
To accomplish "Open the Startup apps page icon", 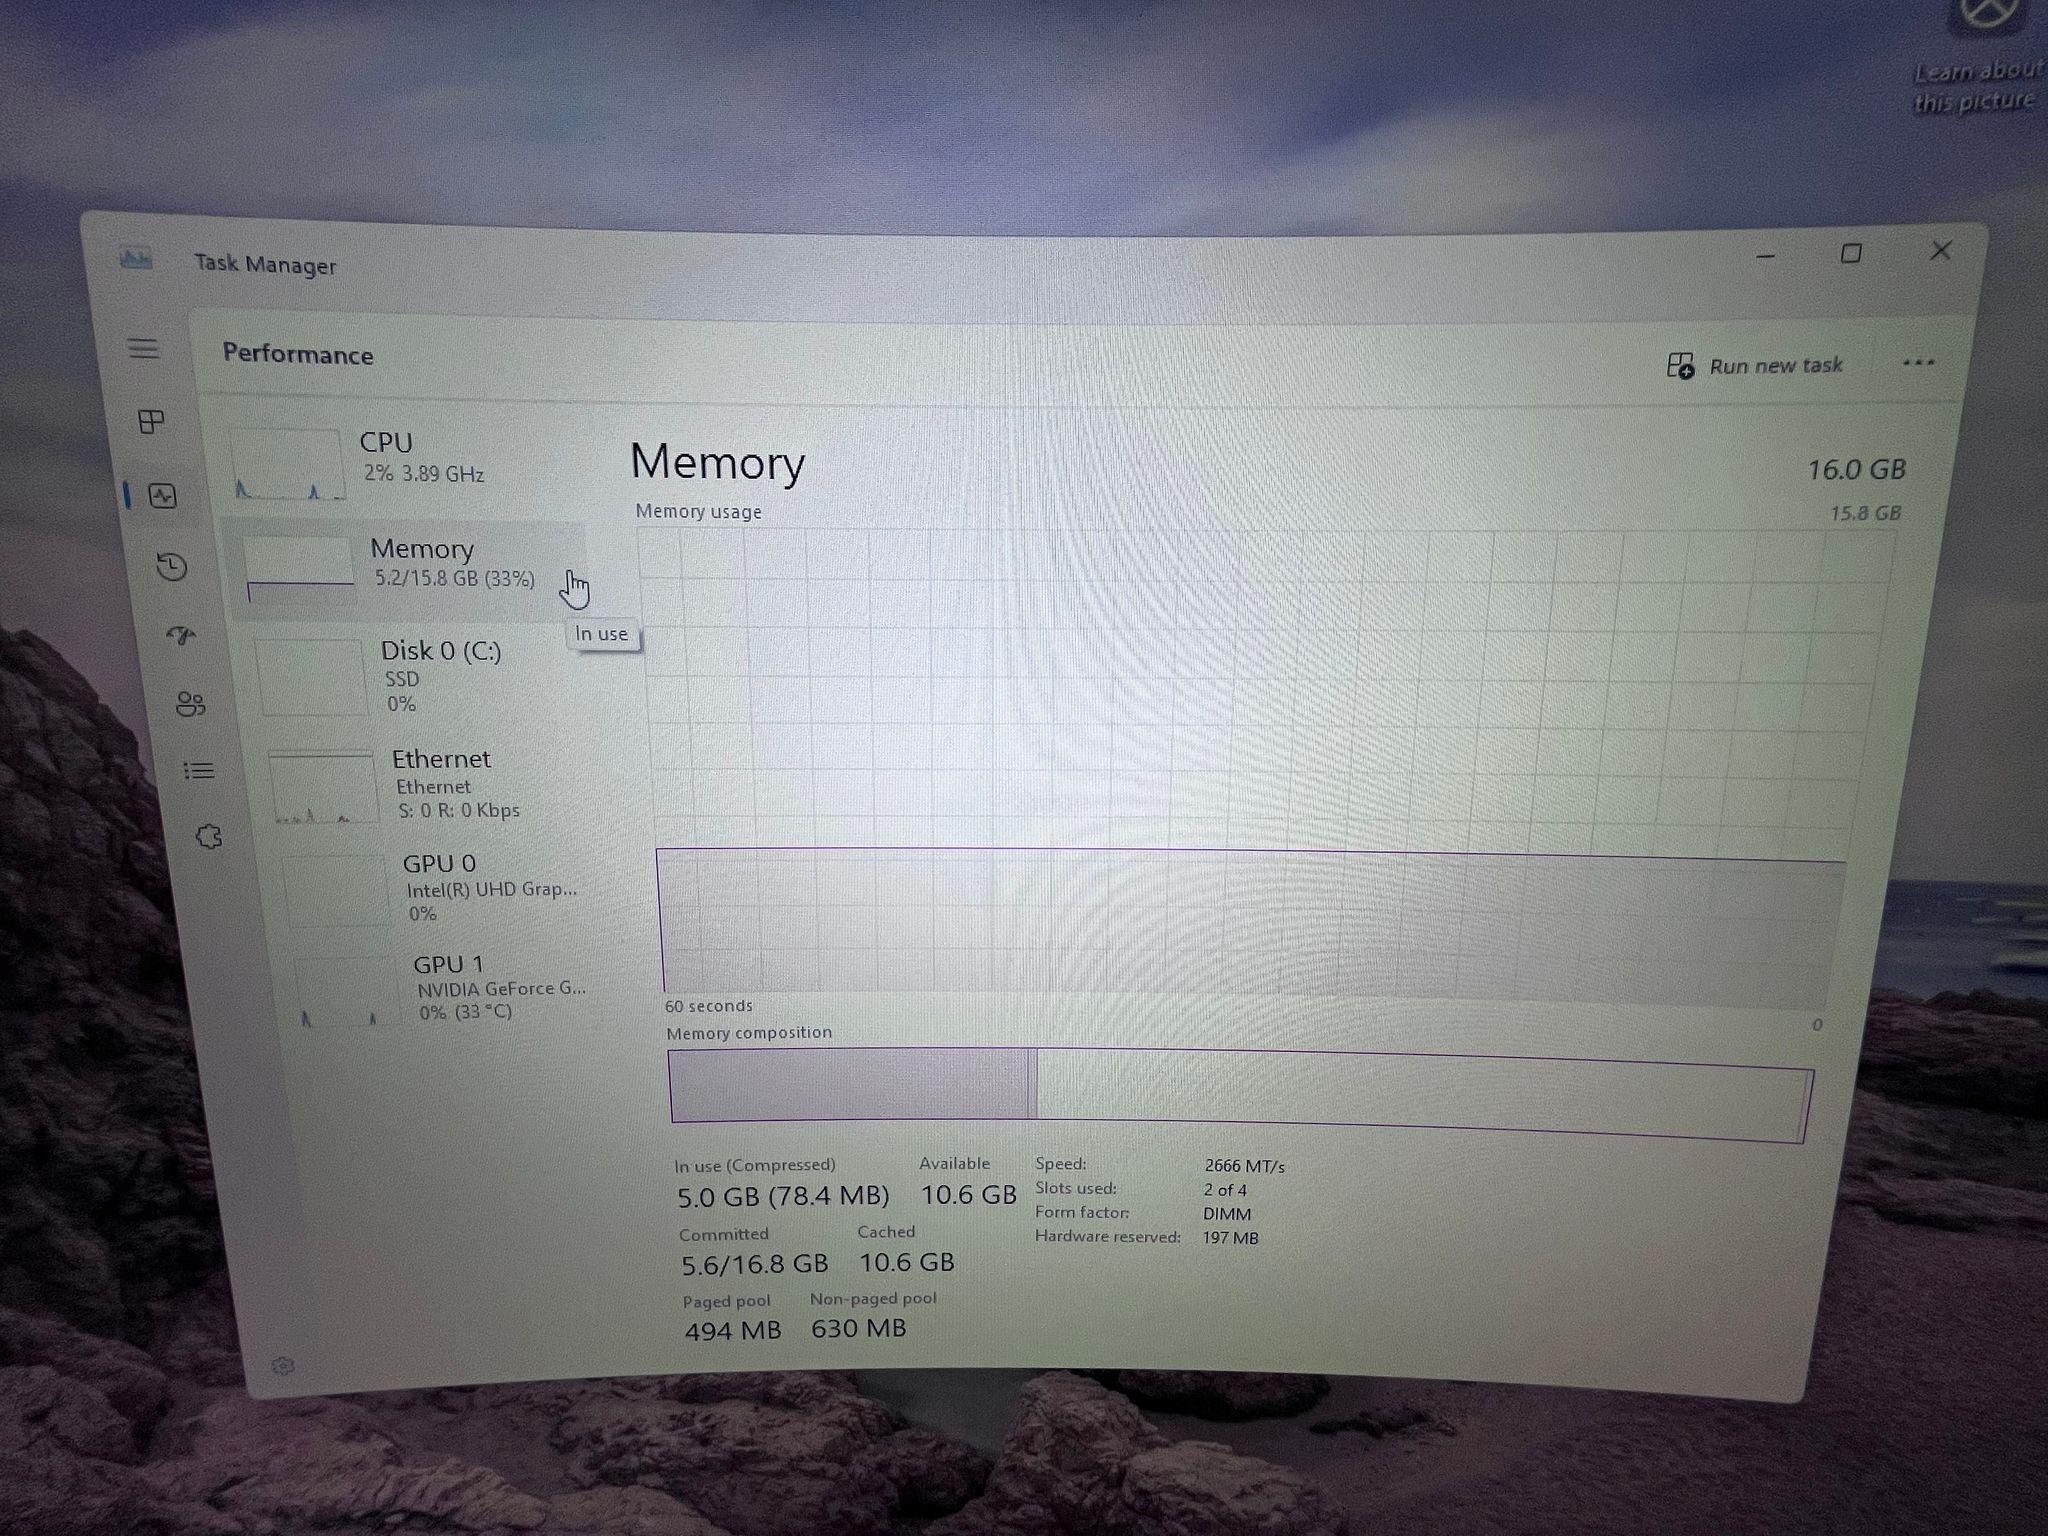I will point(181,636).
